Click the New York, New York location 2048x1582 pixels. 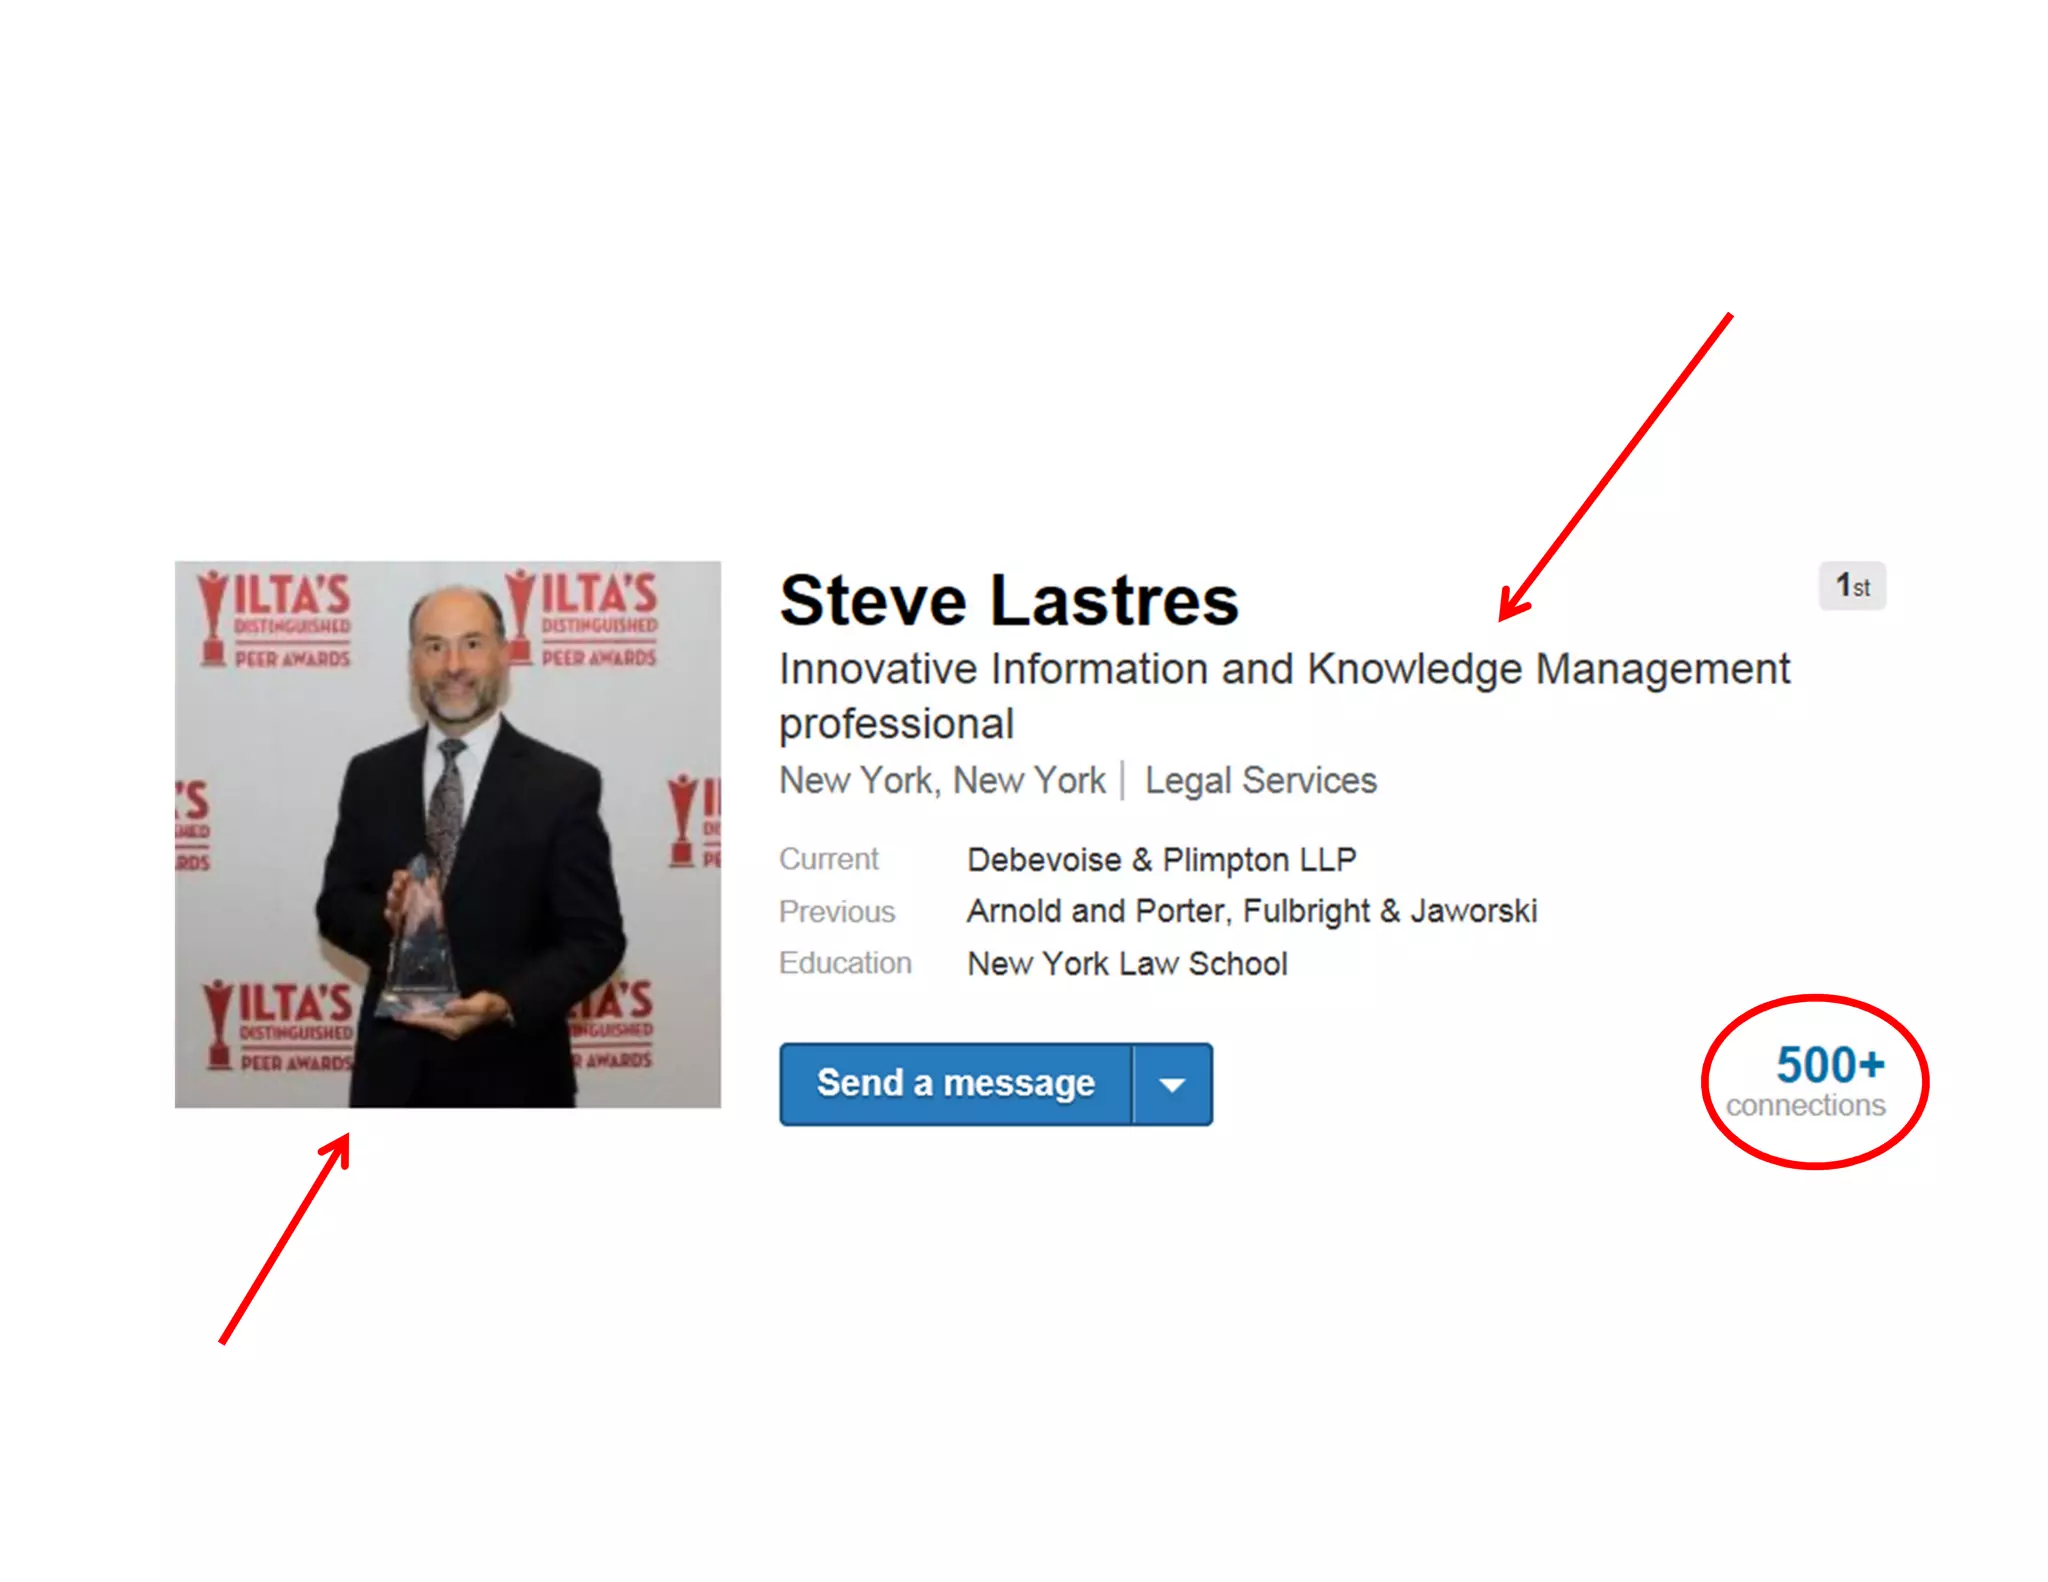942,780
